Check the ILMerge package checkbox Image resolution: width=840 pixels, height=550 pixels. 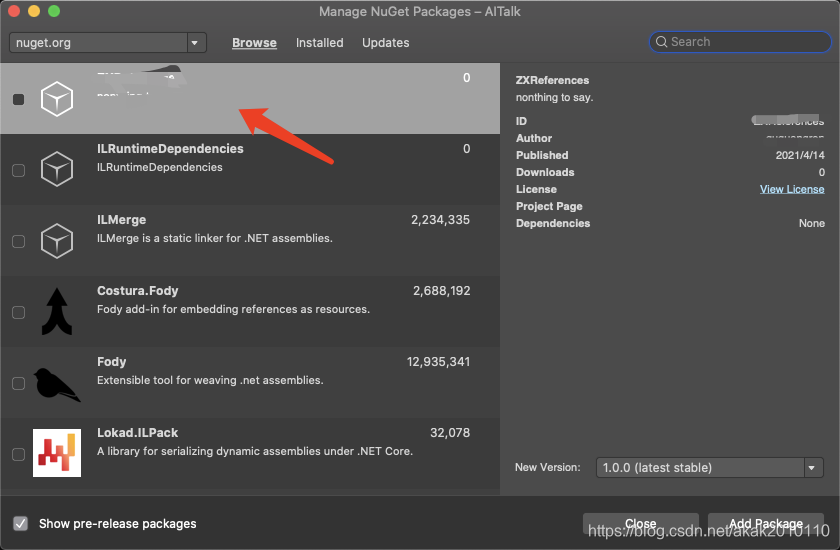[x=19, y=241]
